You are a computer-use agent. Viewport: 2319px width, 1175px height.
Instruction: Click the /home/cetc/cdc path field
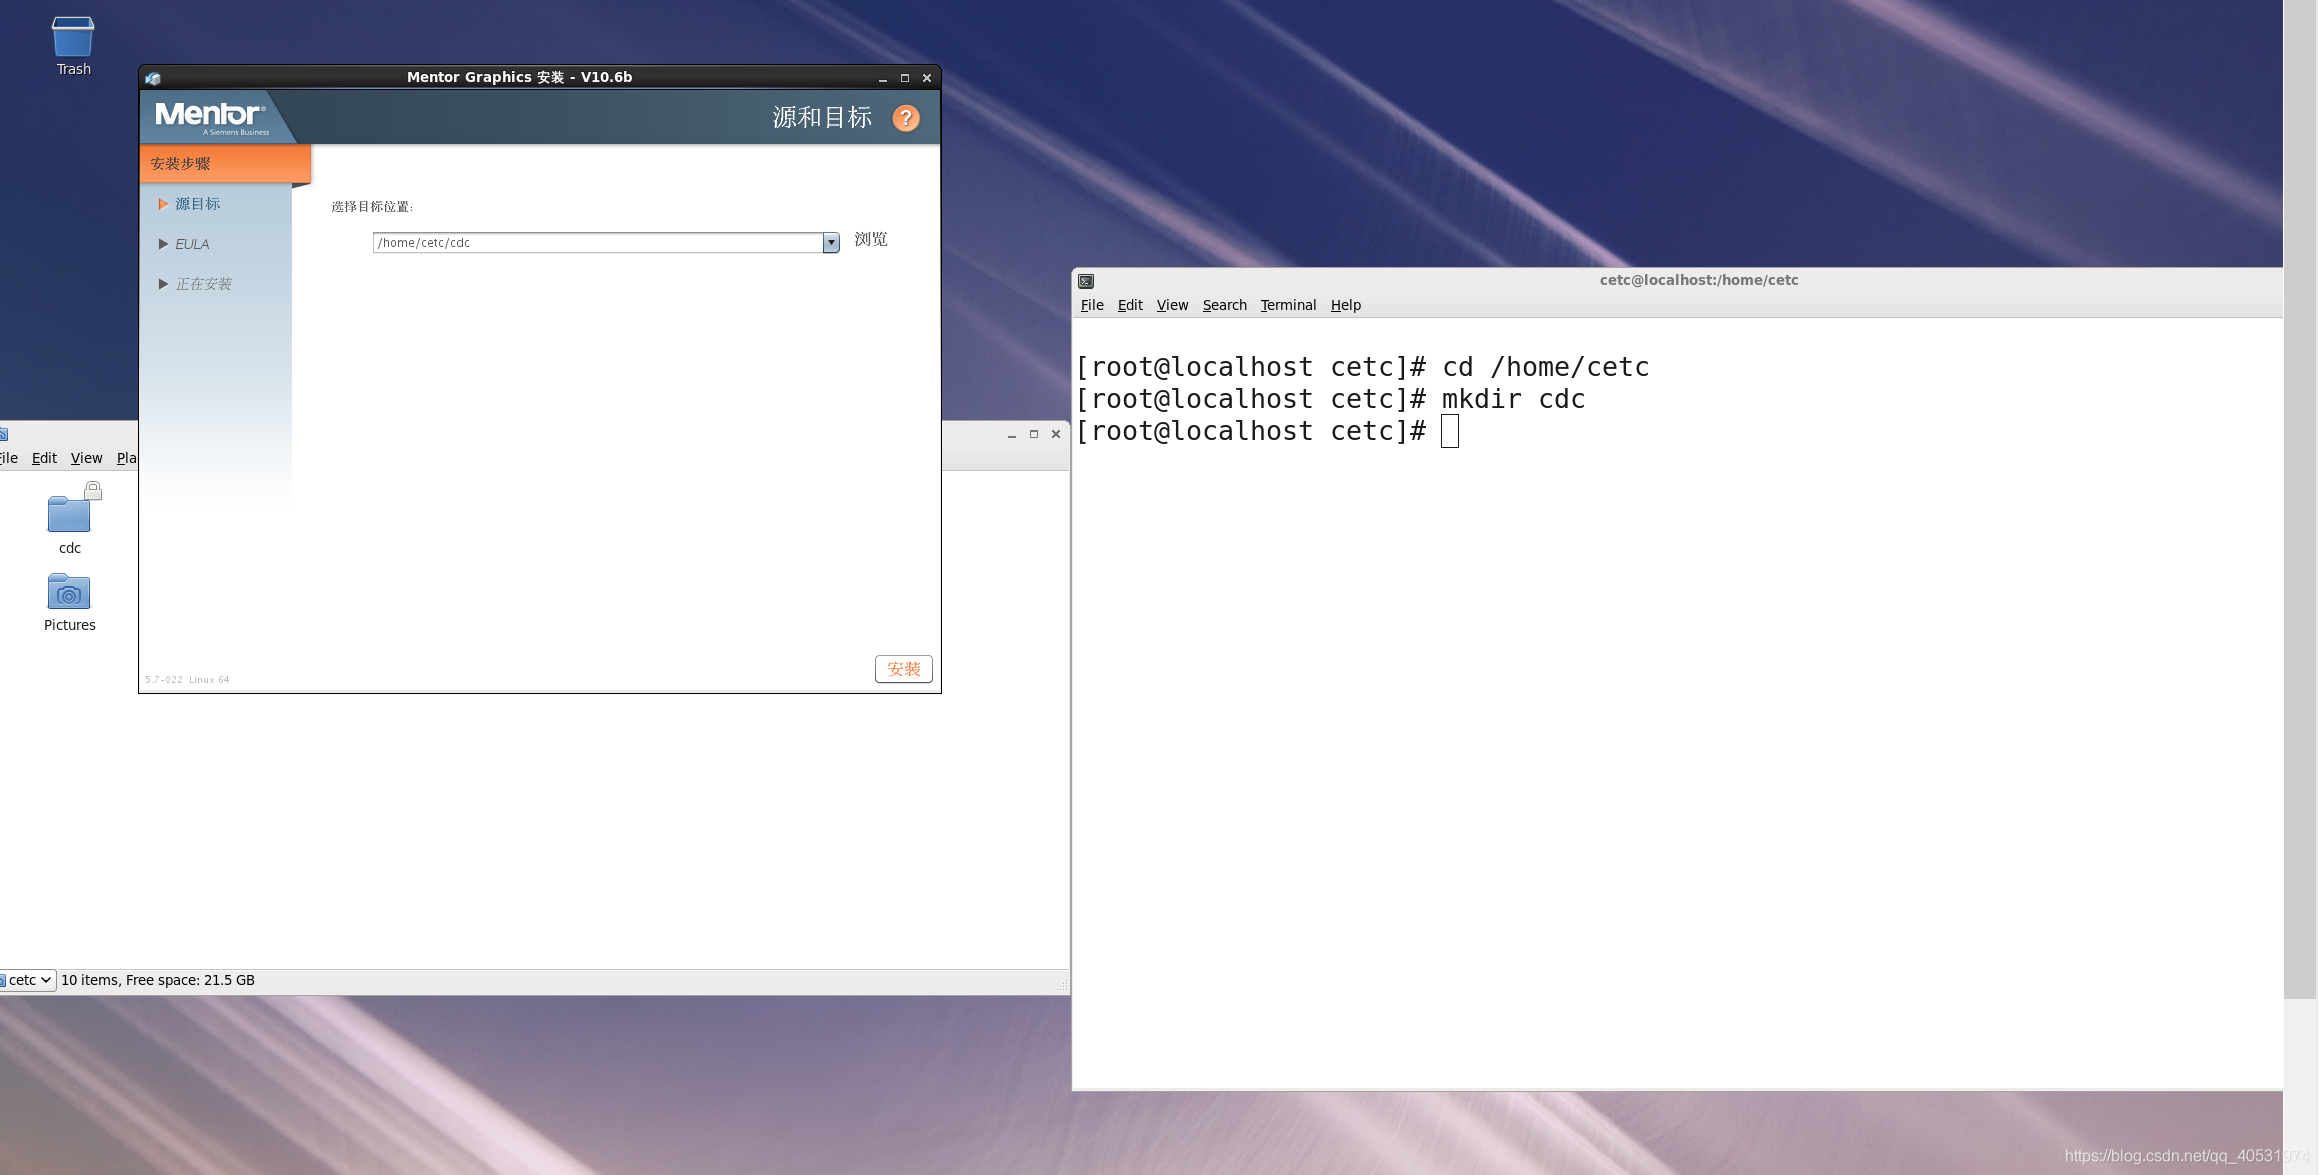point(598,243)
